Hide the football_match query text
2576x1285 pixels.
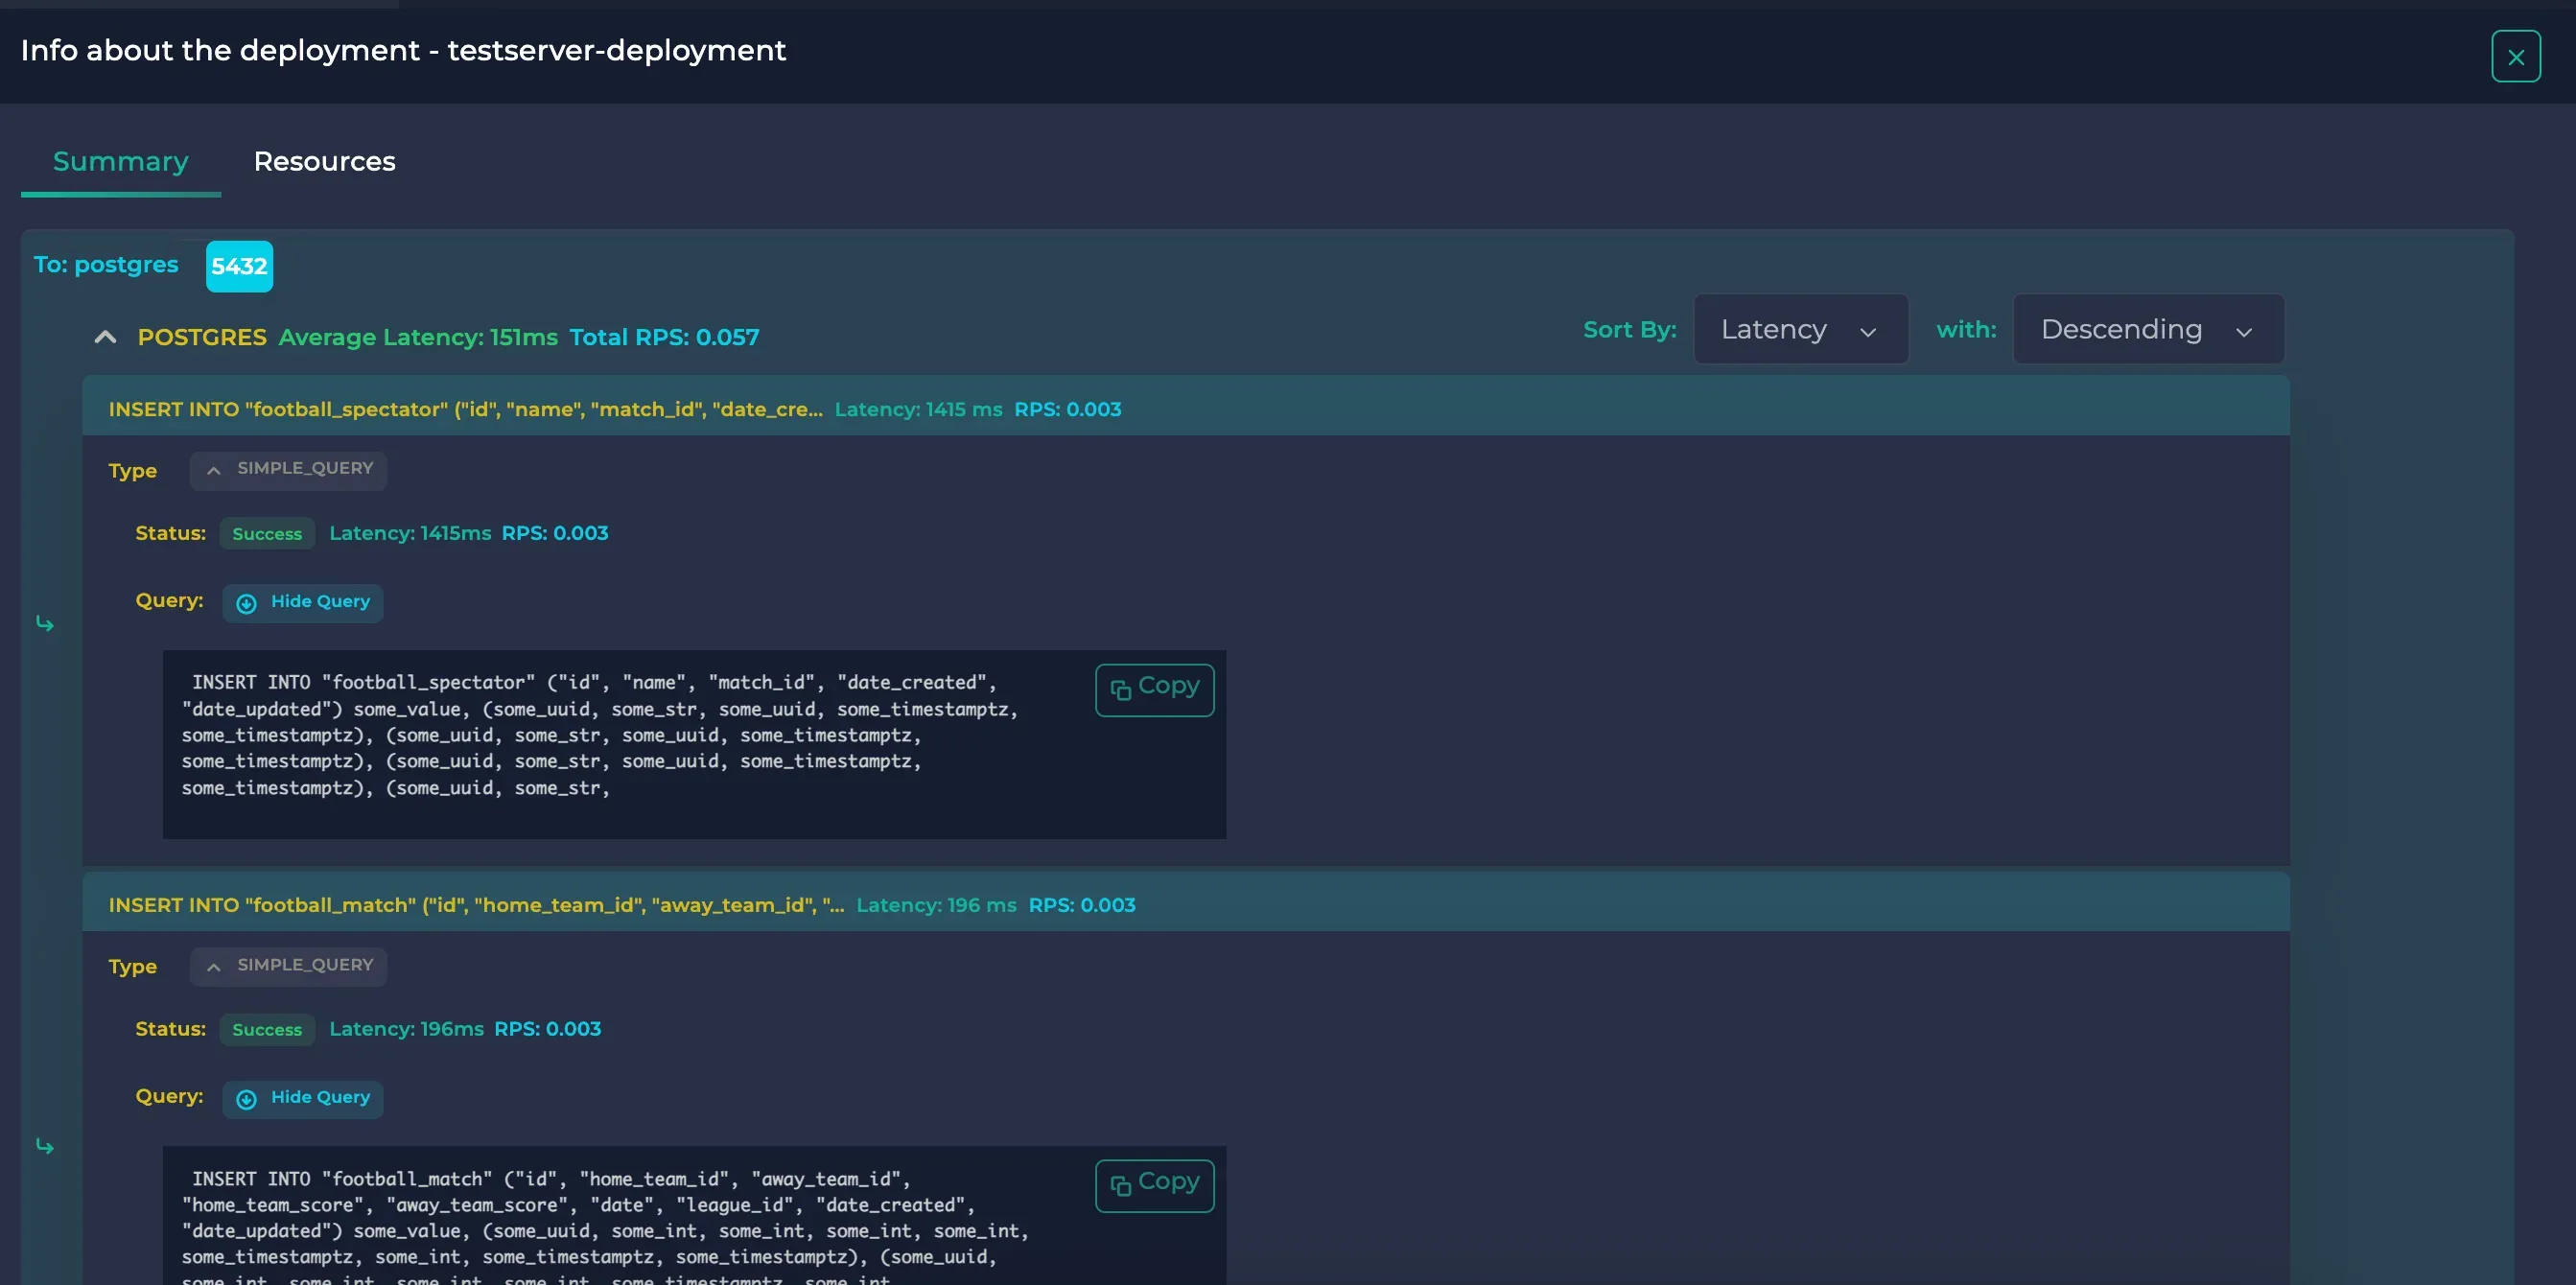pyautogui.click(x=302, y=1098)
